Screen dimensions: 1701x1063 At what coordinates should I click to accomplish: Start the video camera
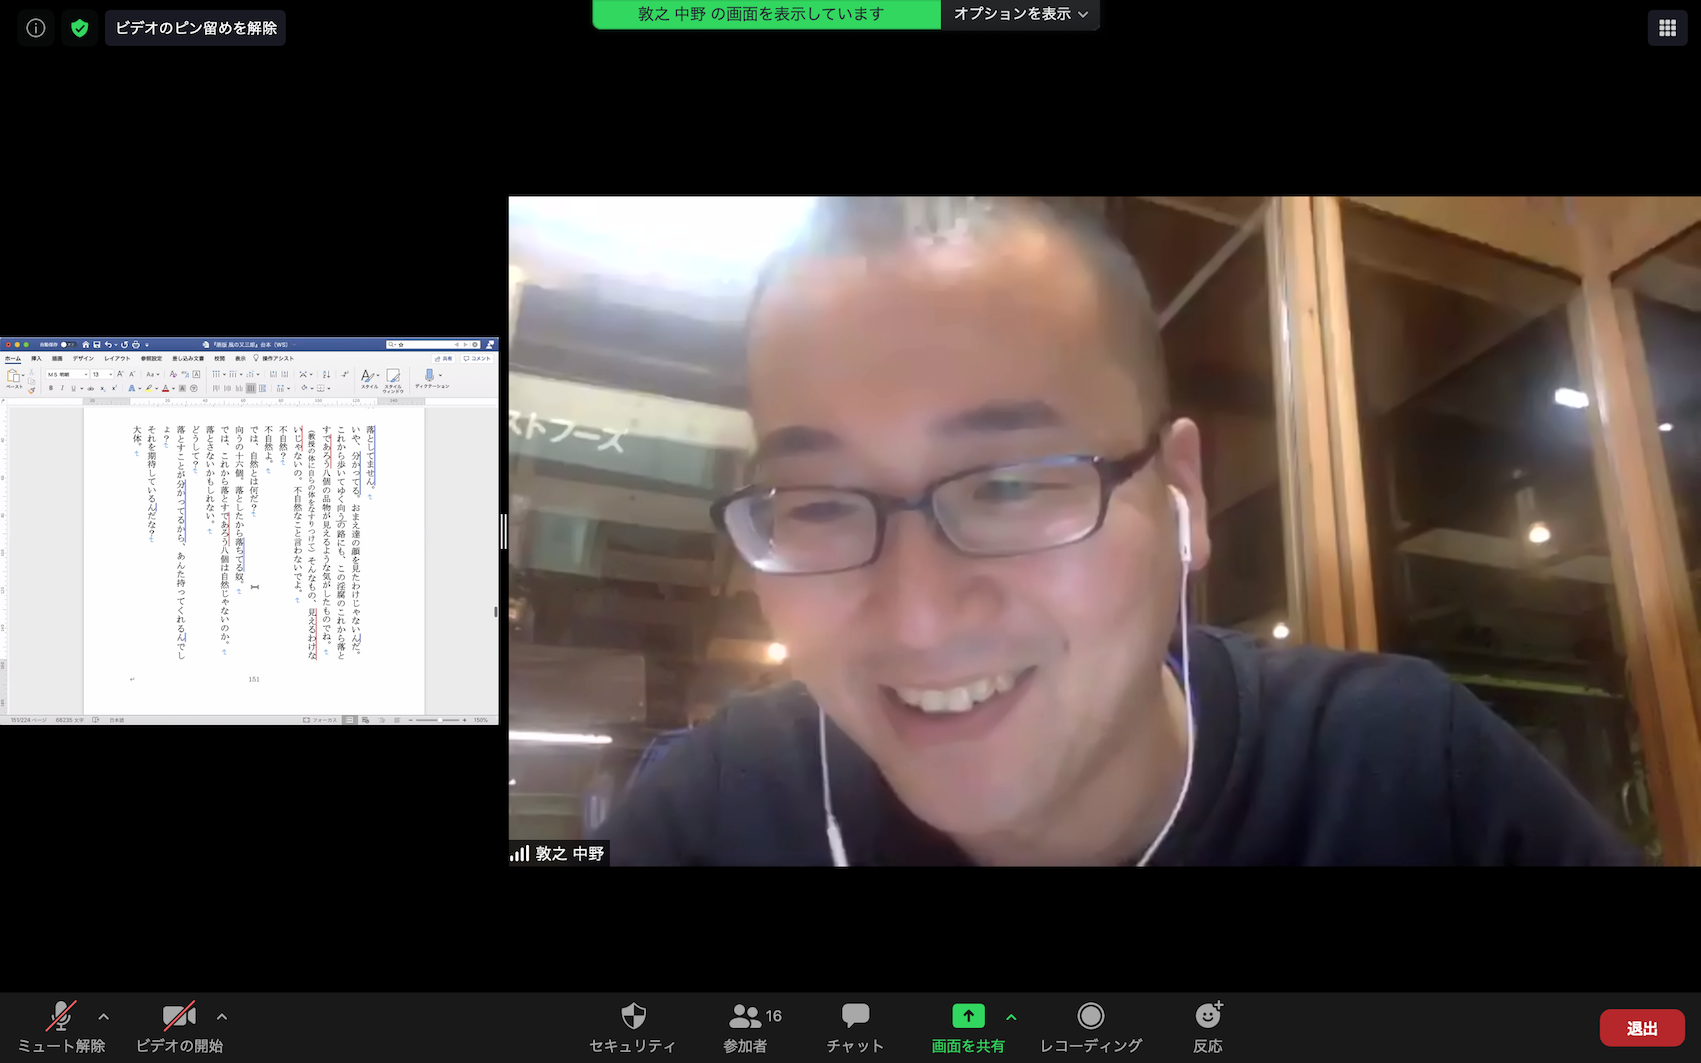pyautogui.click(x=179, y=1028)
